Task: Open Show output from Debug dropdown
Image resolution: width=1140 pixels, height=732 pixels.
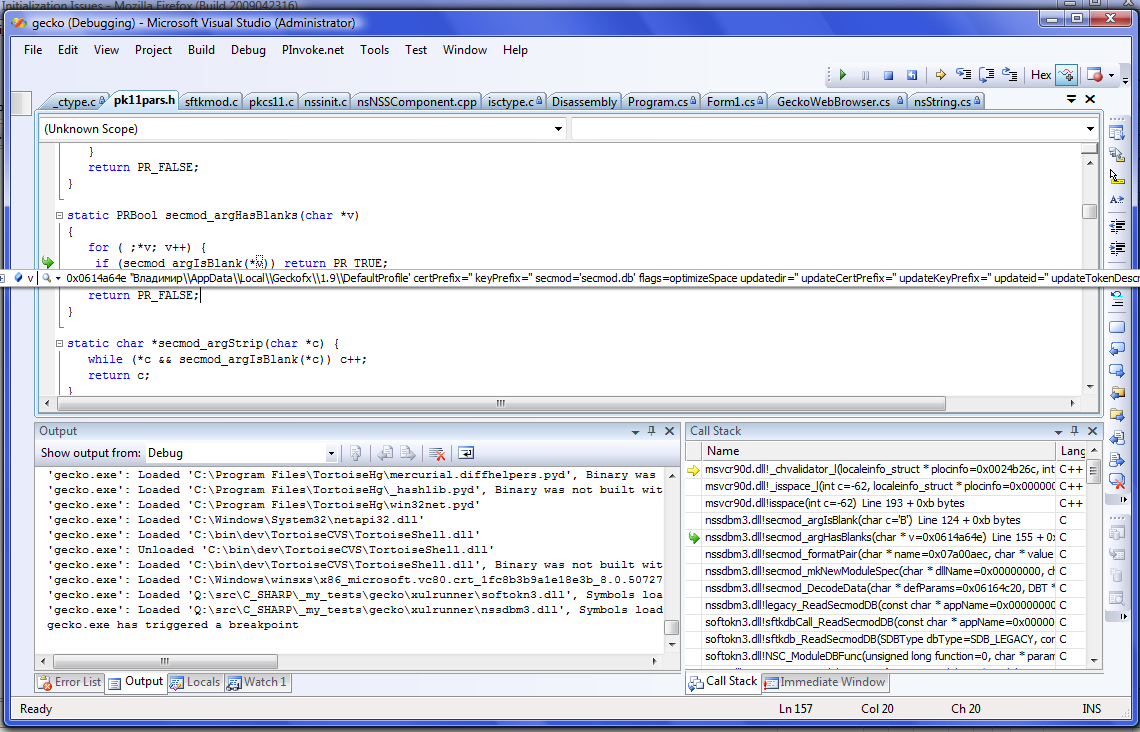Action: click(331, 454)
